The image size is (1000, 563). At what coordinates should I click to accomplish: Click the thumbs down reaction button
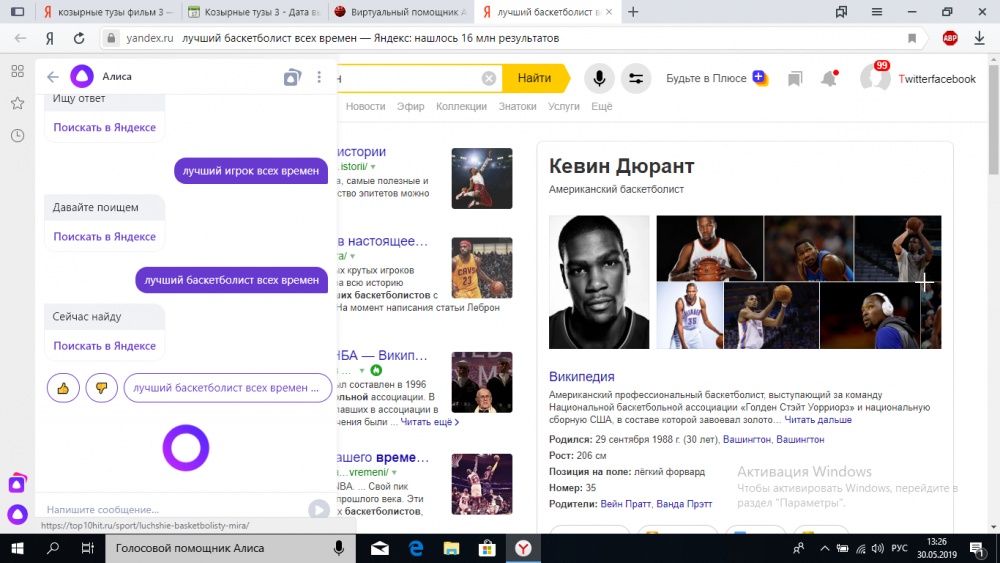pyautogui.click(x=101, y=388)
